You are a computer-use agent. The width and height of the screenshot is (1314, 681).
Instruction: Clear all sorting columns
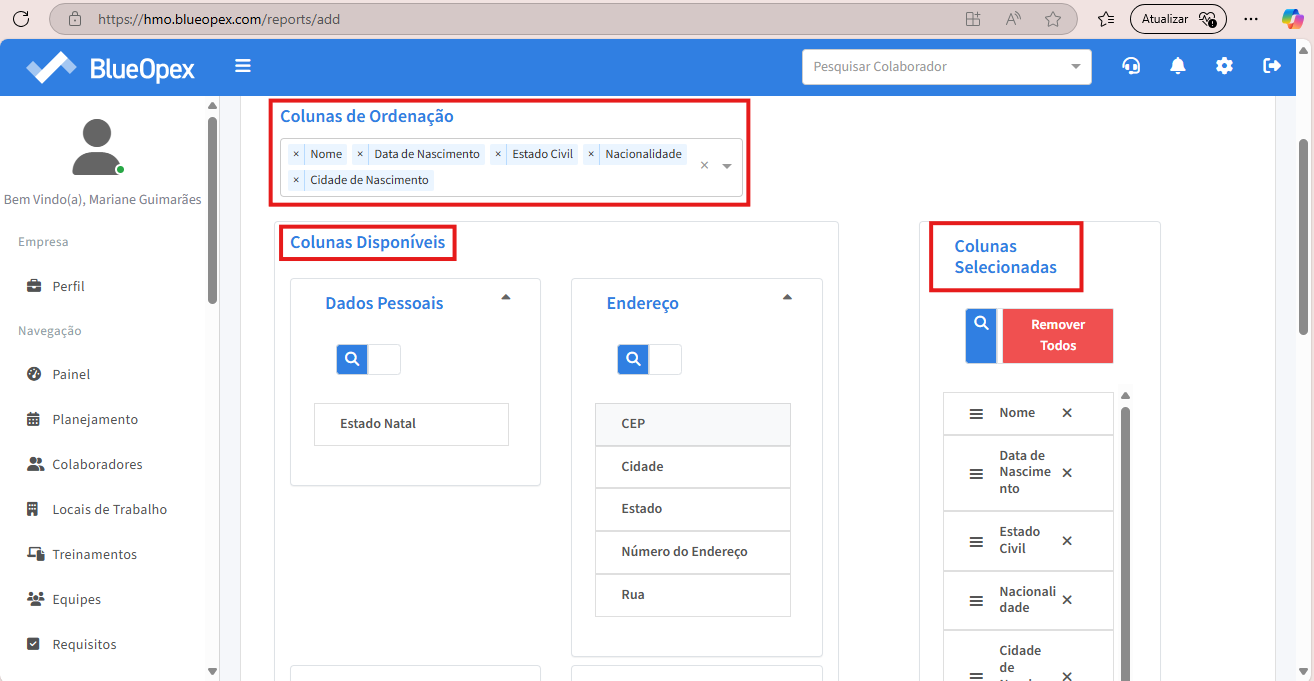(x=704, y=166)
